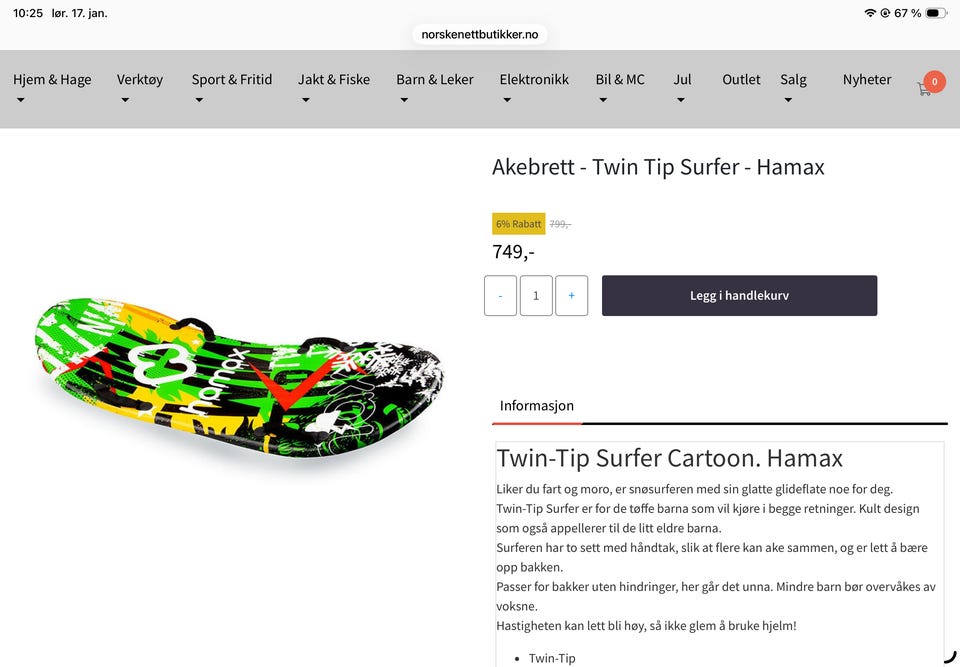Expand the Hjem & Hage dropdown arrow
Viewport: 960px width, 667px height.
click(21, 100)
